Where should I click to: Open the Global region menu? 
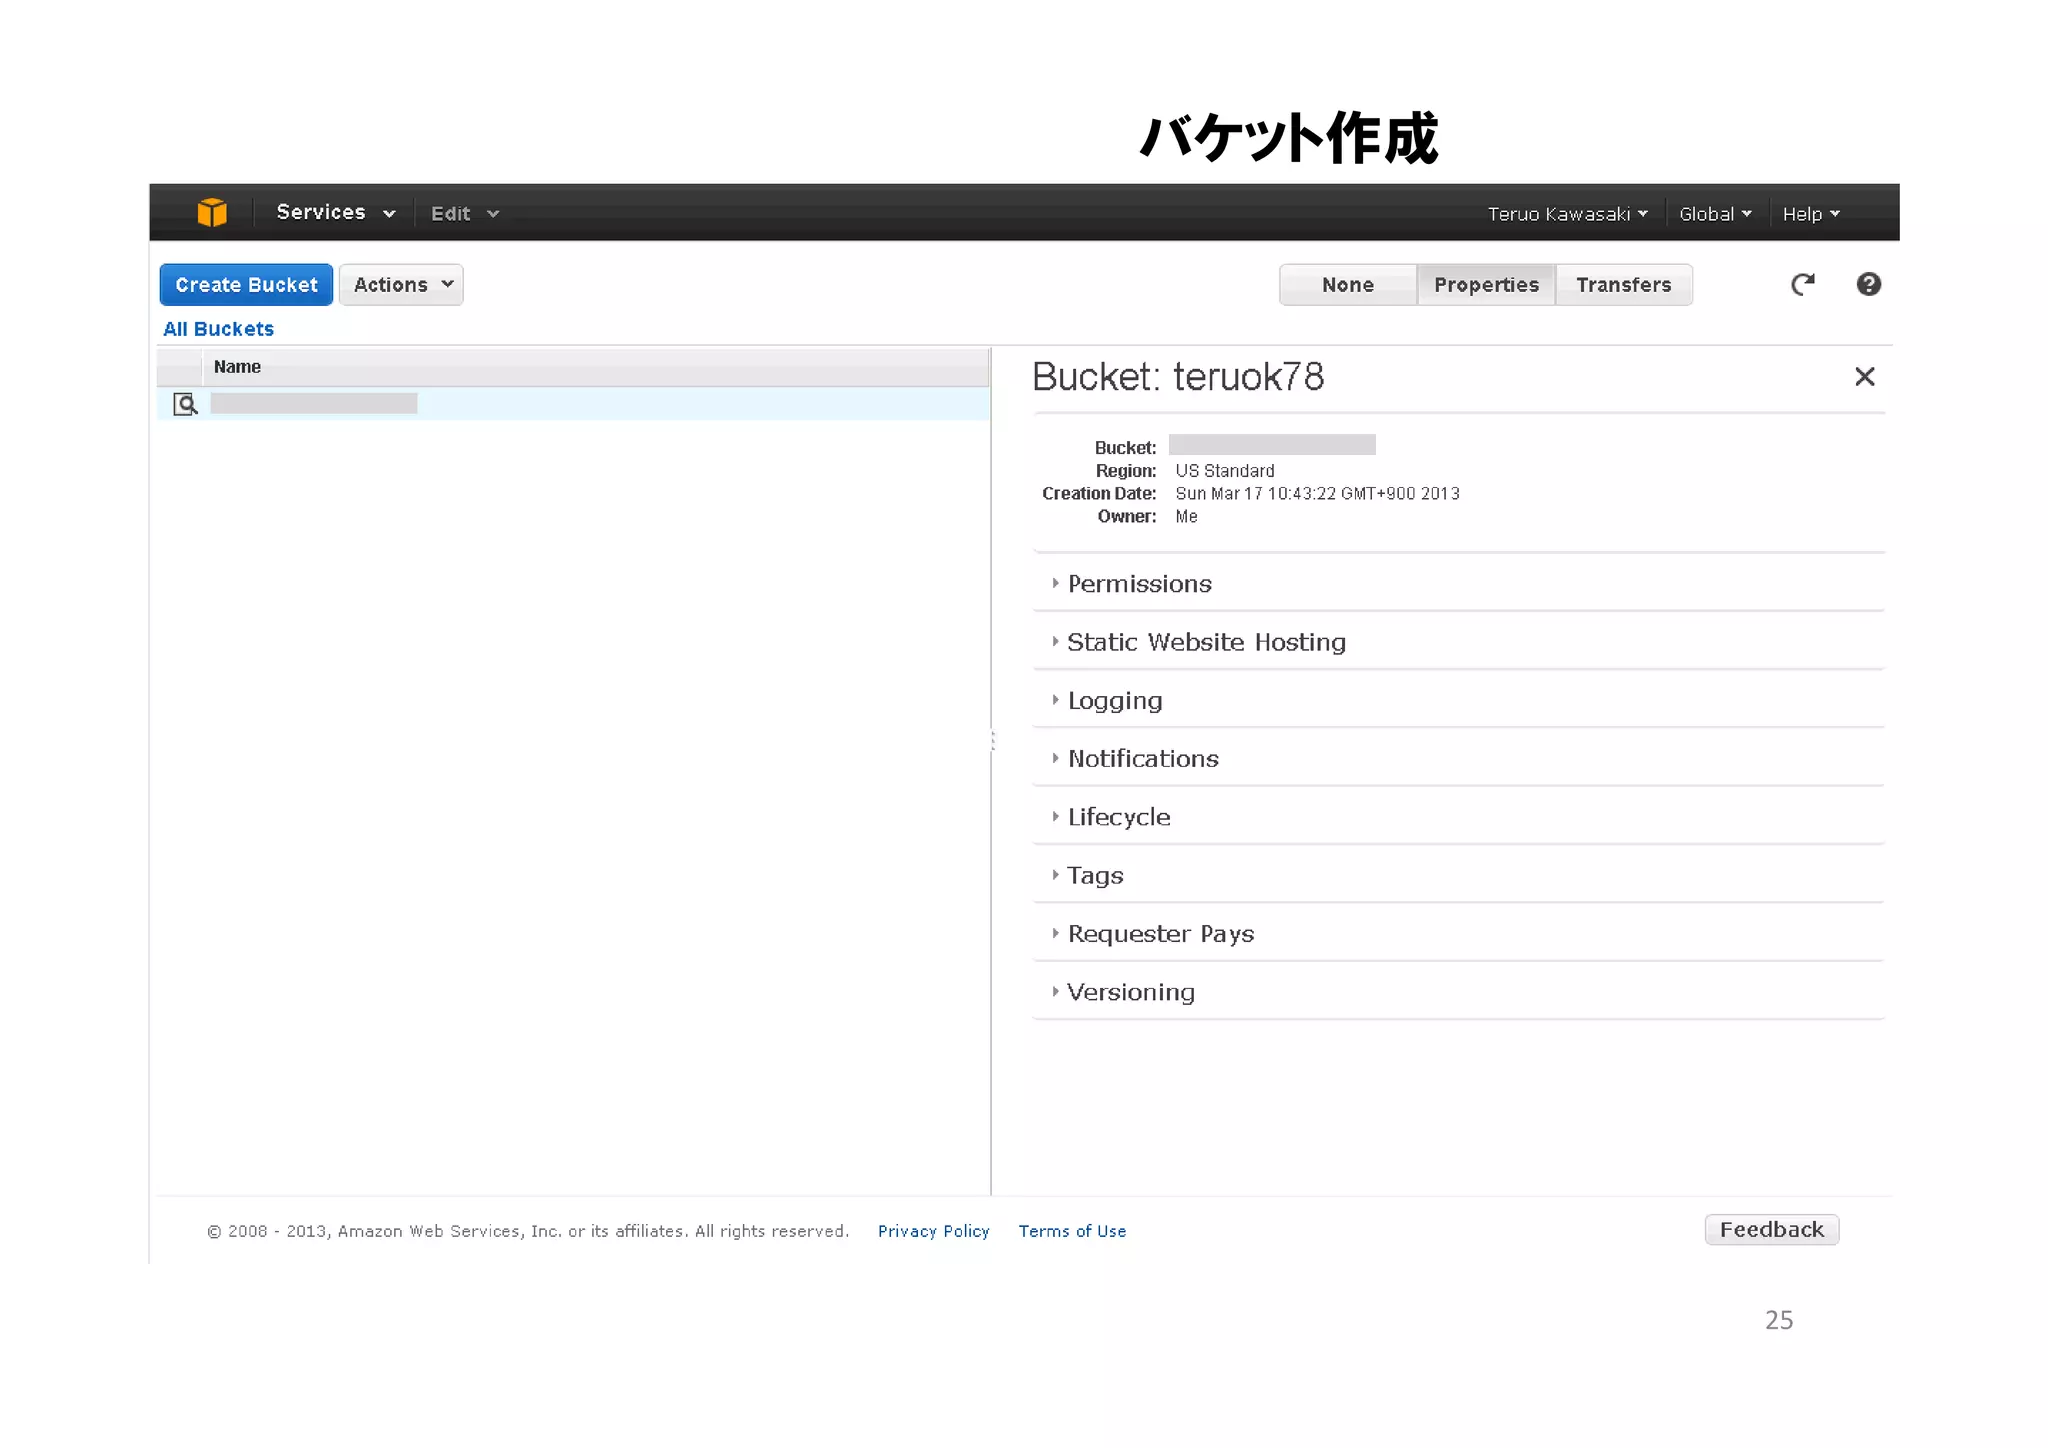(x=1715, y=214)
